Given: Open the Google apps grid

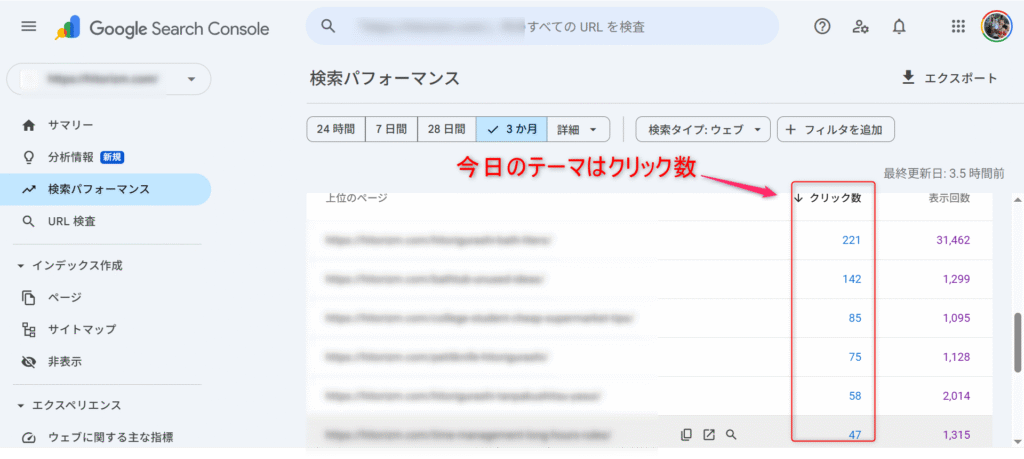Looking at the screenshot, I should (958, 27).
